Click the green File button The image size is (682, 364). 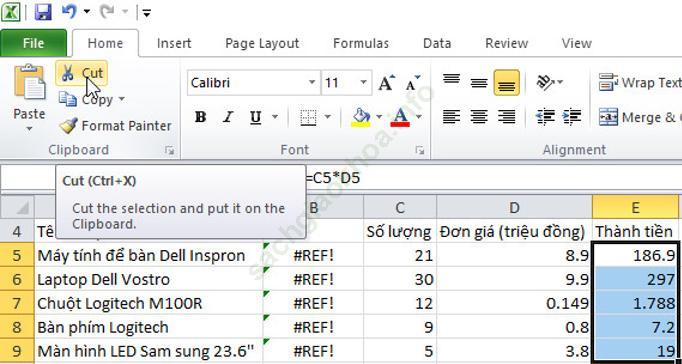click(x=33, y=43)
